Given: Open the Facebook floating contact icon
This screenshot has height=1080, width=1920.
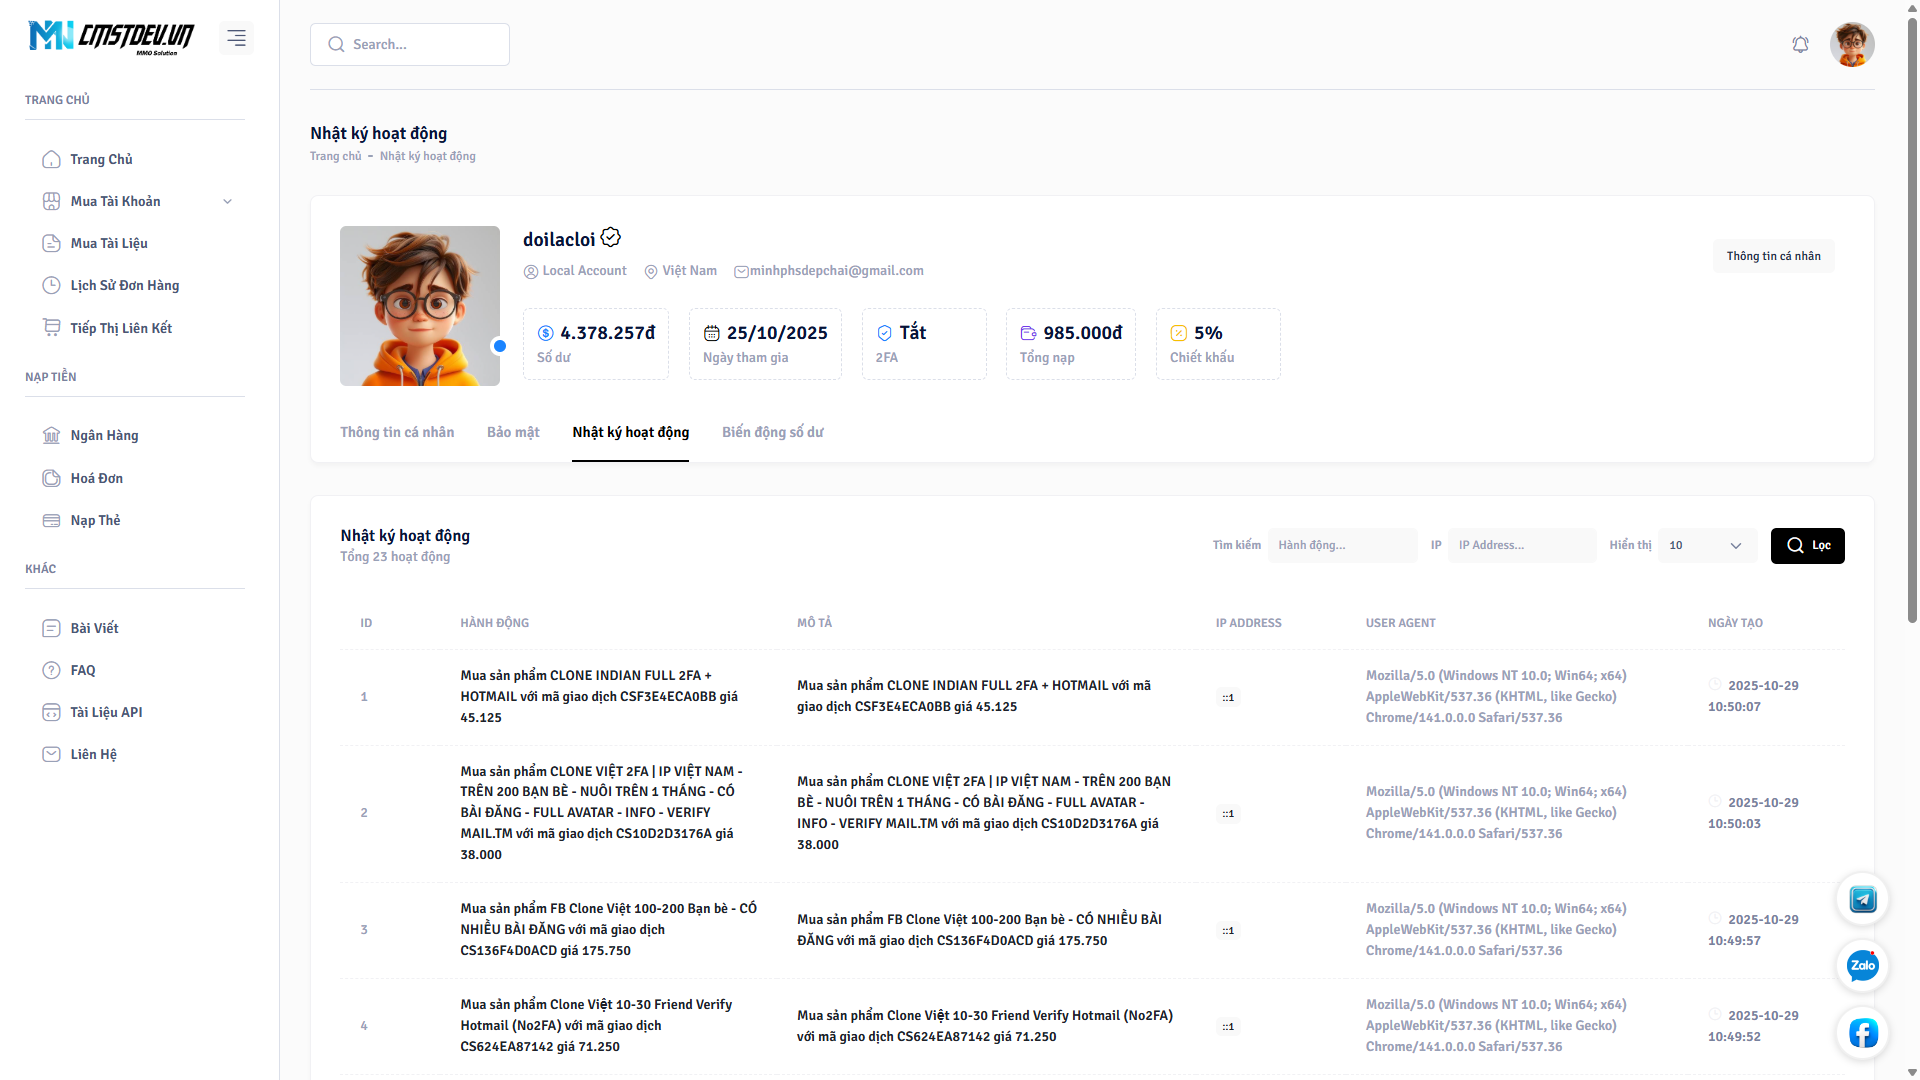Looking at the screenshot, I should coord(1862,1033).
